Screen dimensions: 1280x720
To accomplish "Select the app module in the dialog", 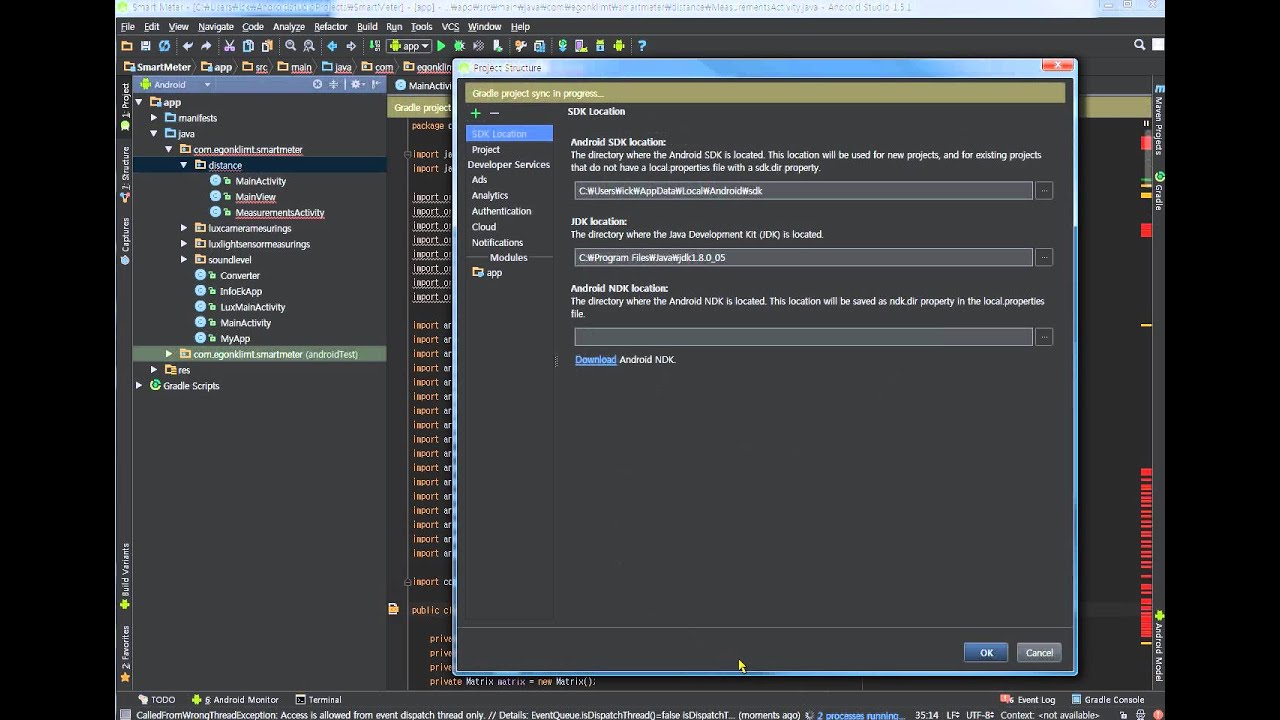I will pyautogui.click(x=487, y=272).
